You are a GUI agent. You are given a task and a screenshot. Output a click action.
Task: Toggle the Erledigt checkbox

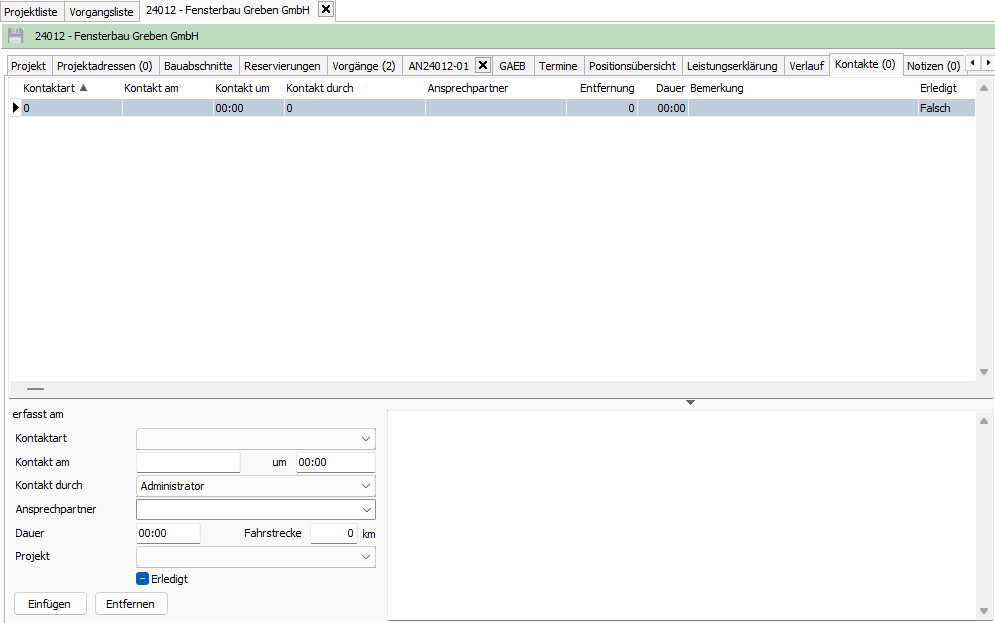coord(142,579)
